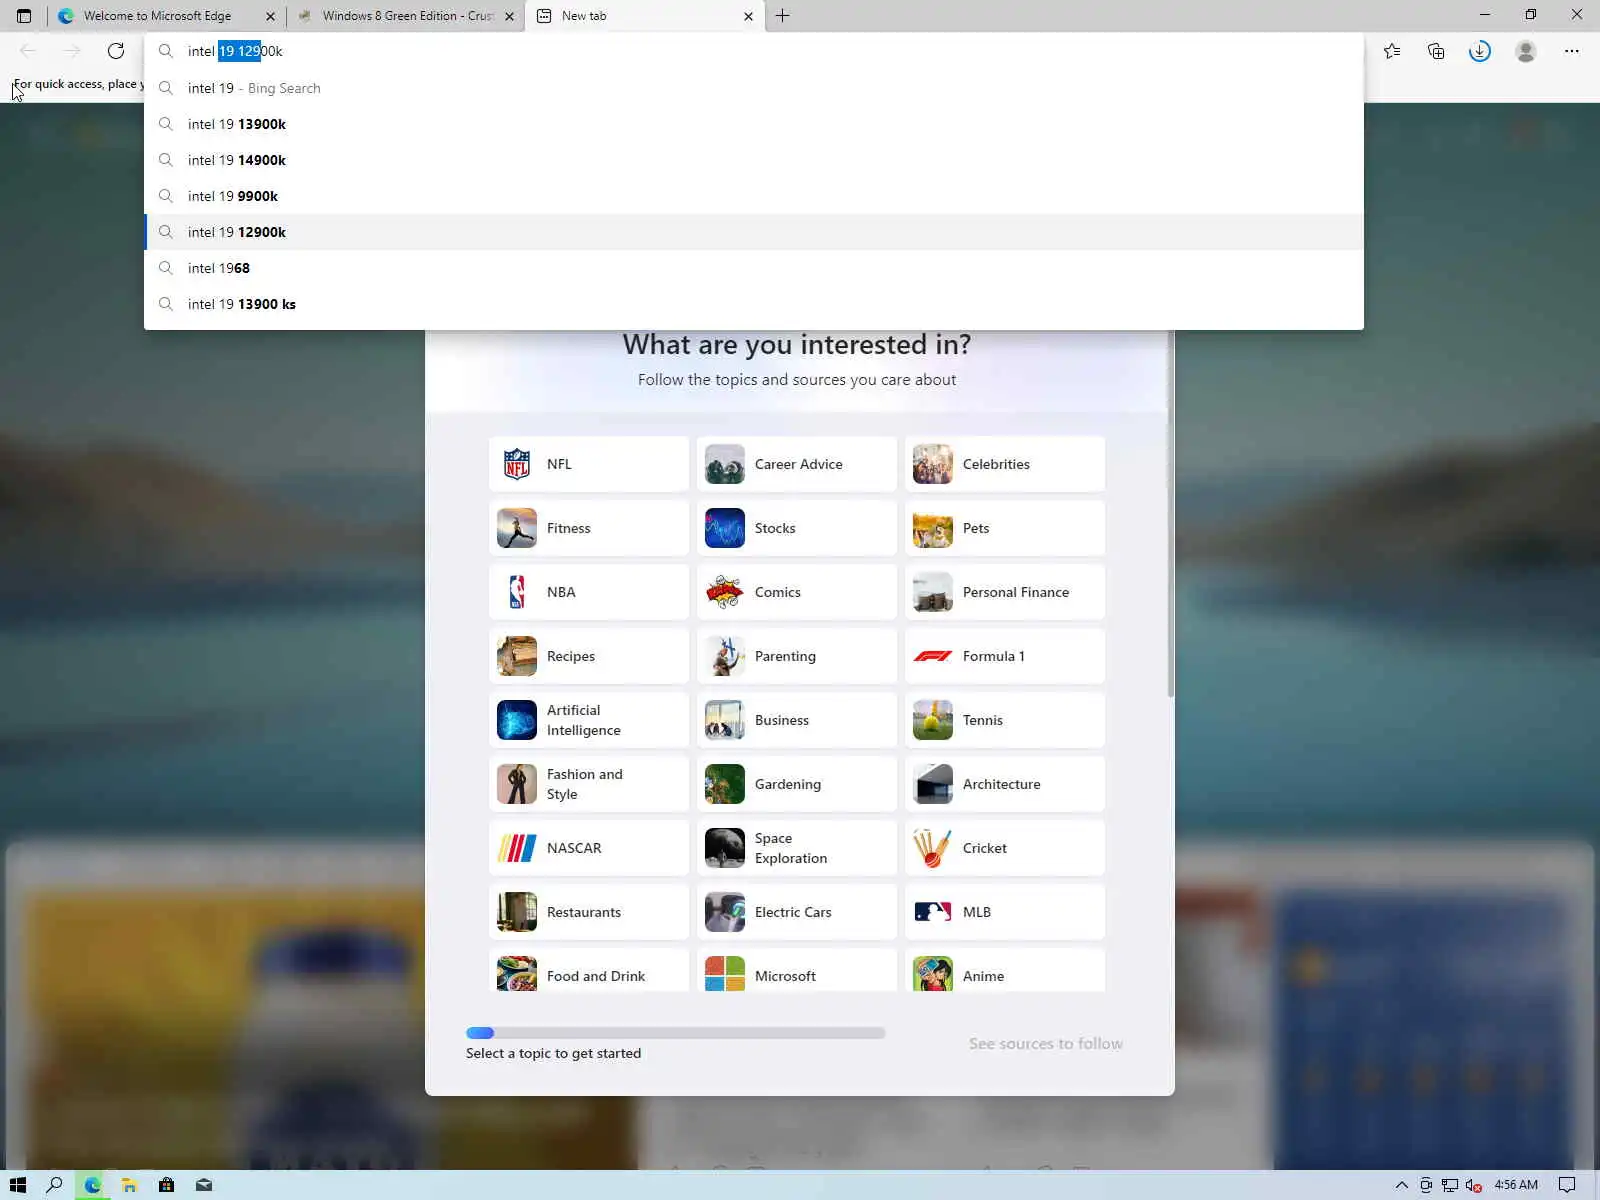Follow the Career Advice topic

point(797,464)
